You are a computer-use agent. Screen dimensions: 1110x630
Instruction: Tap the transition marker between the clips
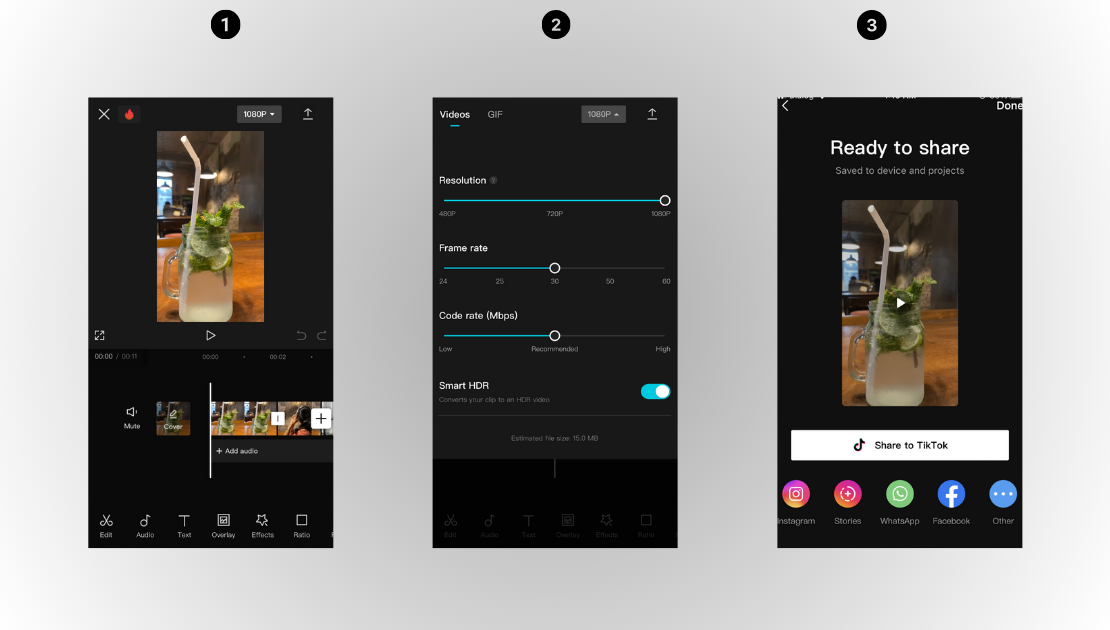[278, 418]
